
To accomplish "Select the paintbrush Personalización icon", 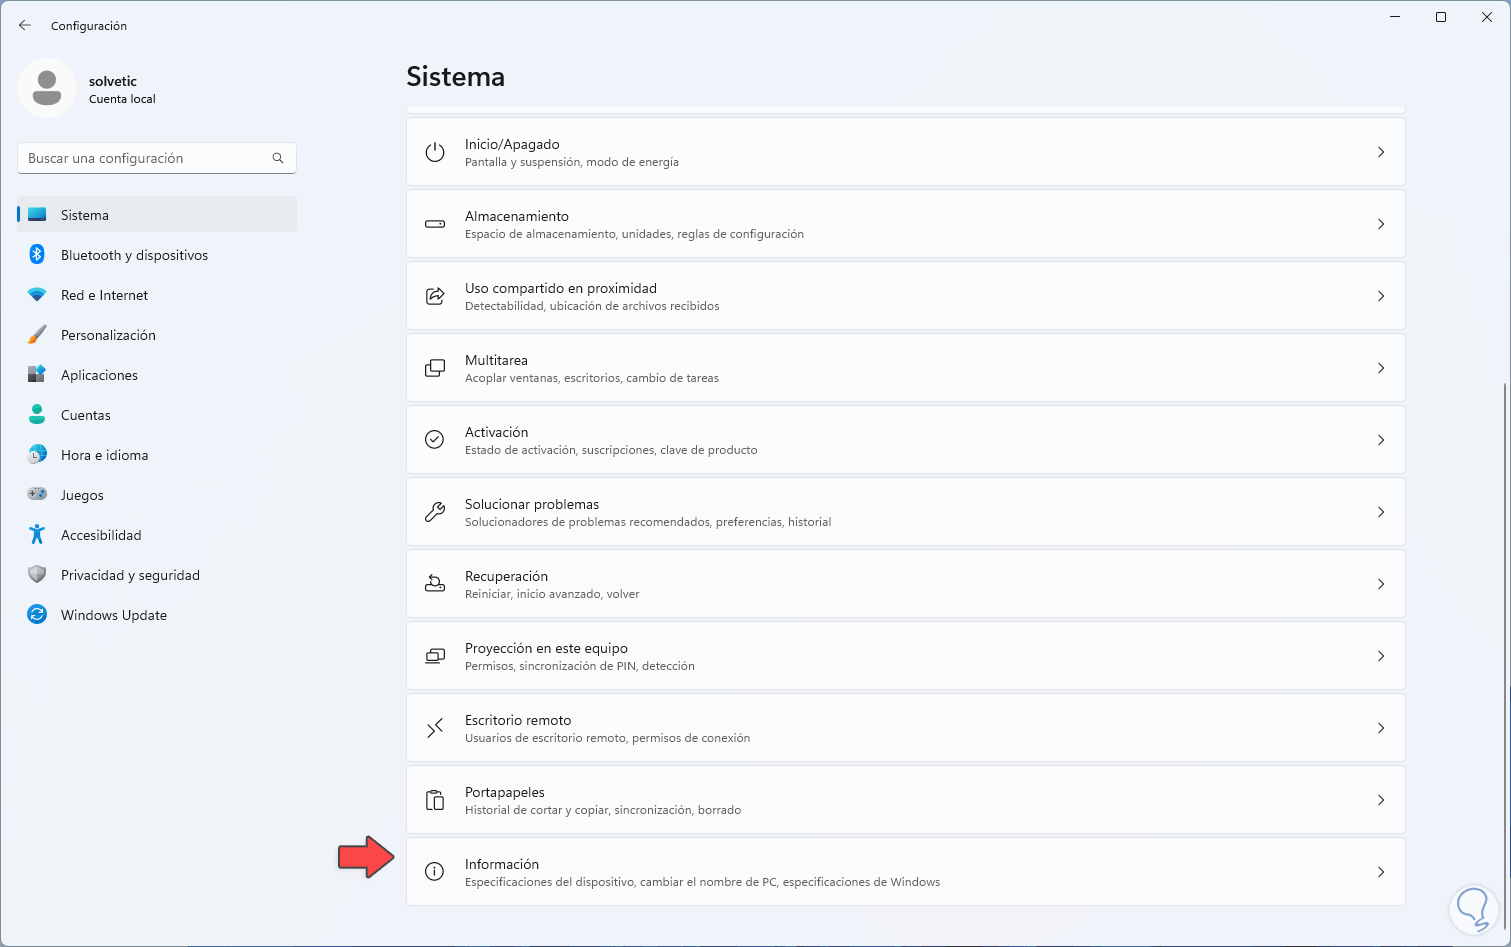I will click(x=37, y=335).
